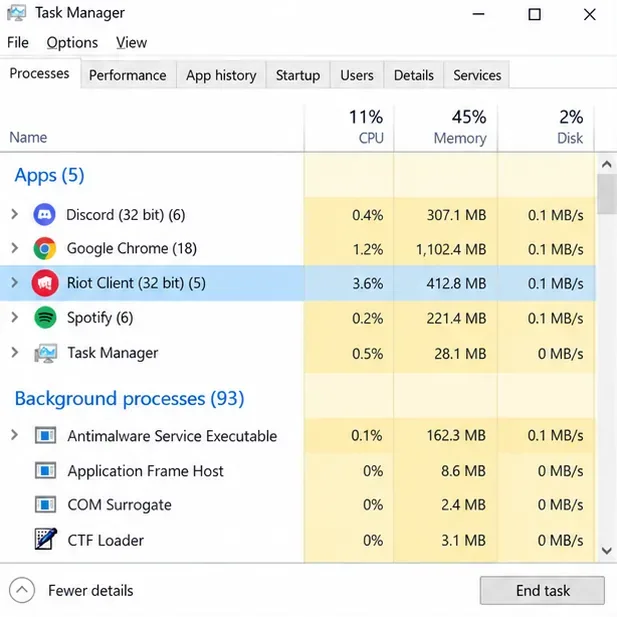
Task: Select the Apps (5) group header
Action: pos(49,175)
